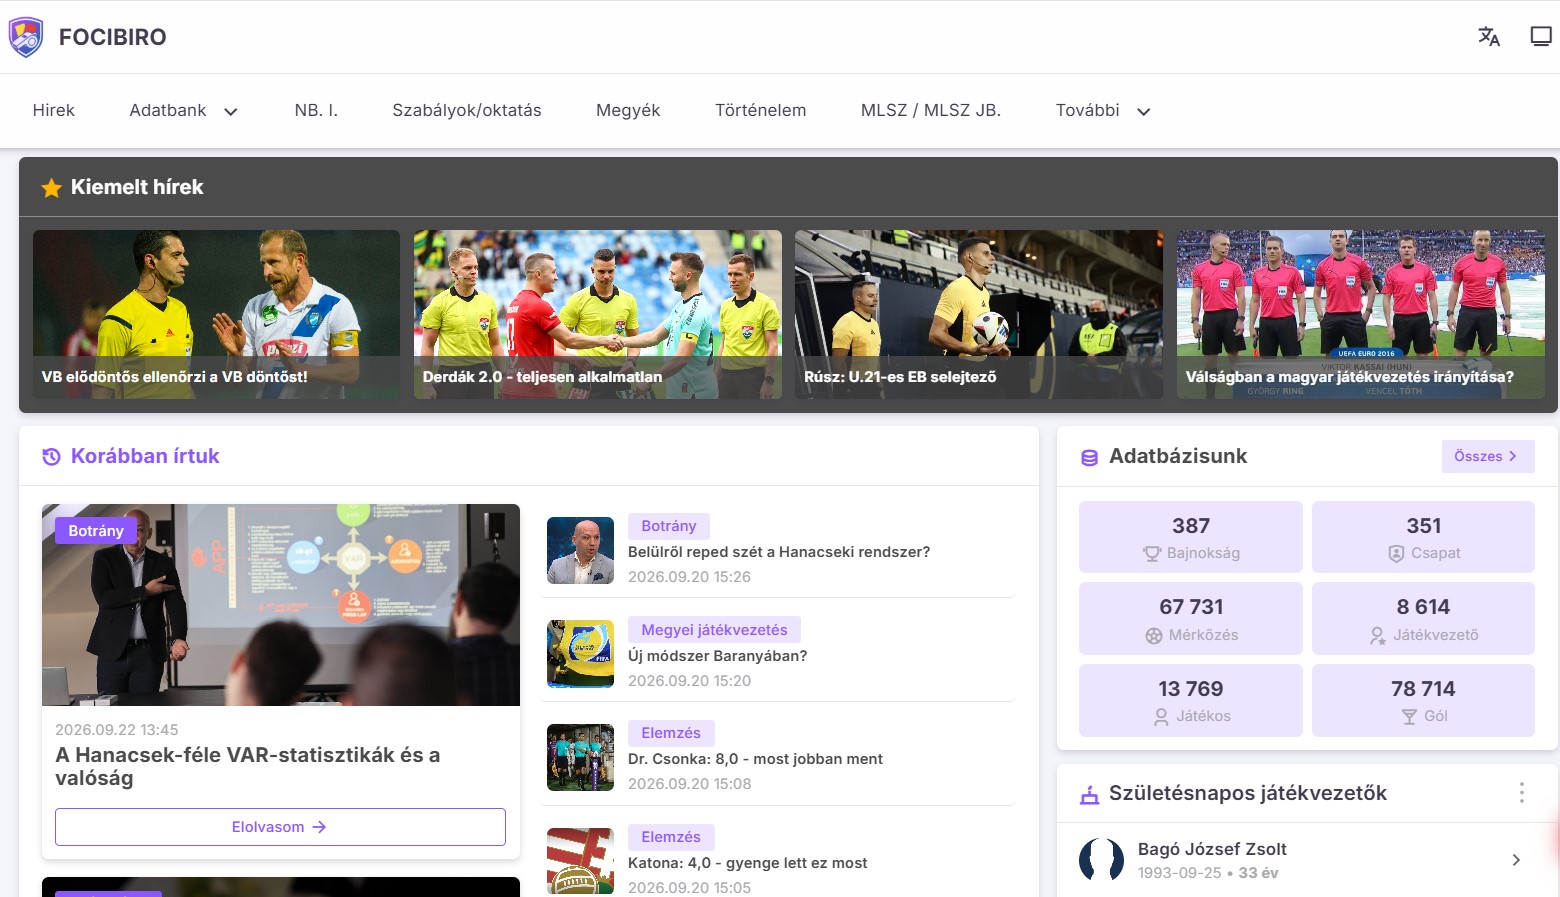Open the 78 714 Gól stat tile
This screenshot has width=1560, height=897.
[x=1423, y=700]
